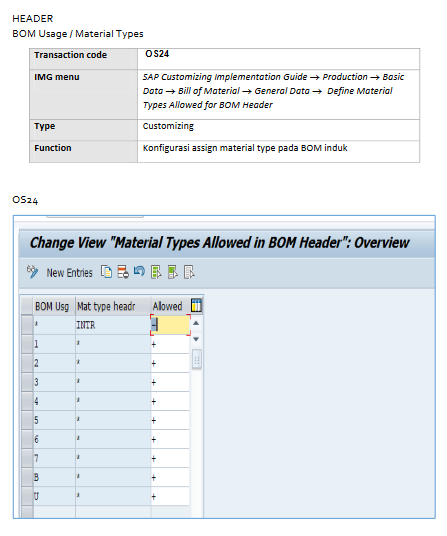Click the vertical scrollbar handle

pos(197,359)
